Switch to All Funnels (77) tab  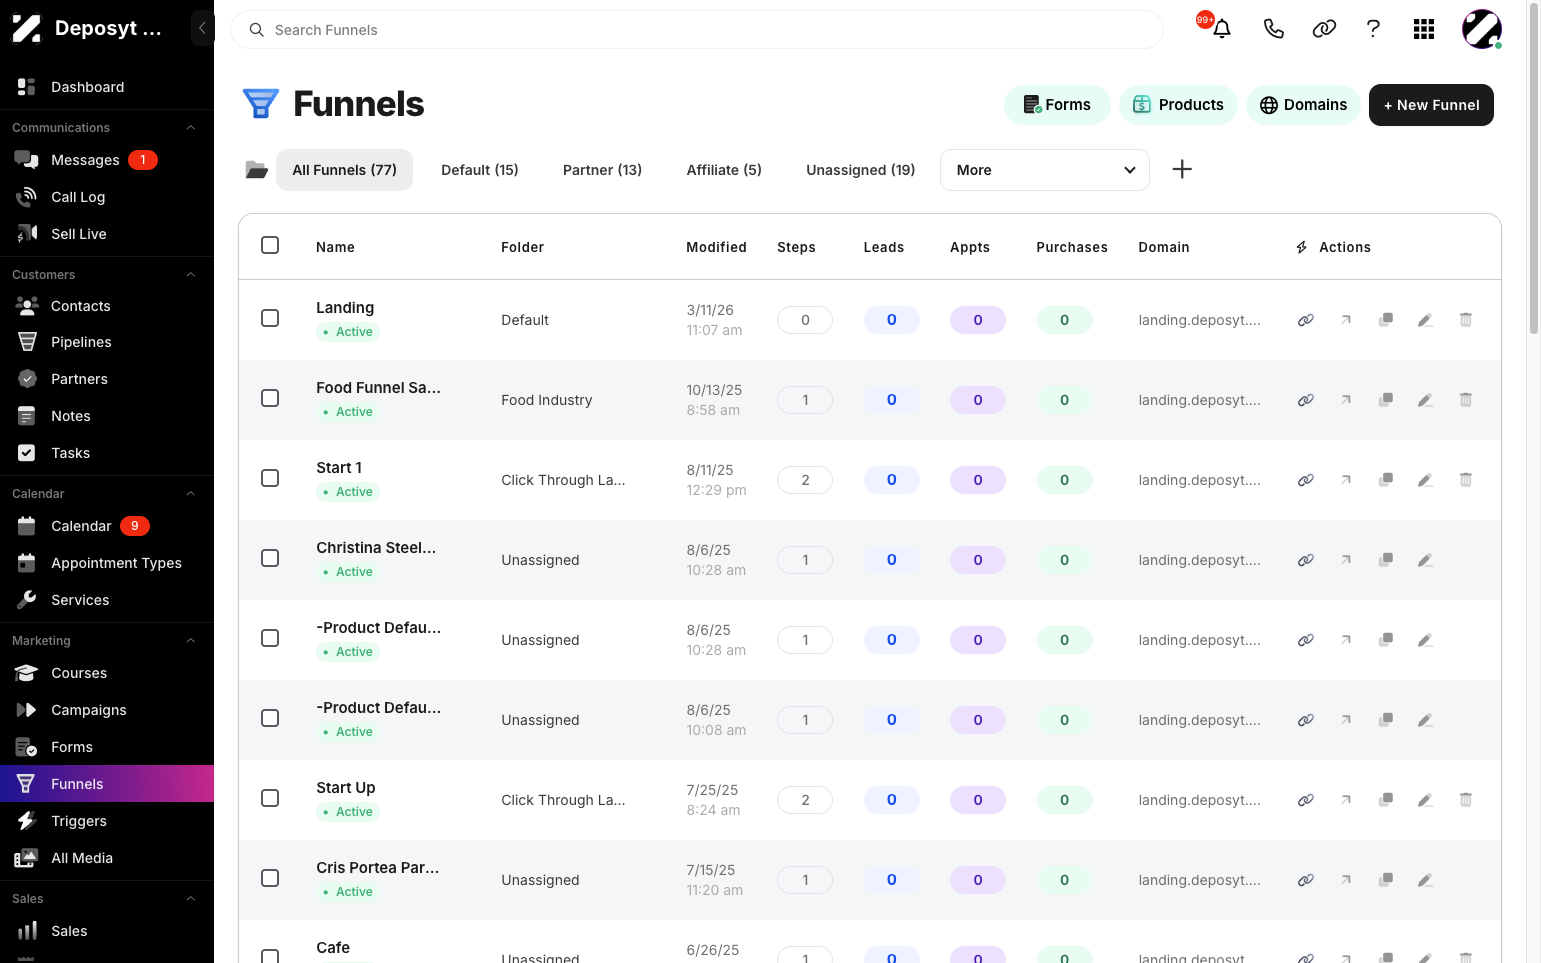345,170
